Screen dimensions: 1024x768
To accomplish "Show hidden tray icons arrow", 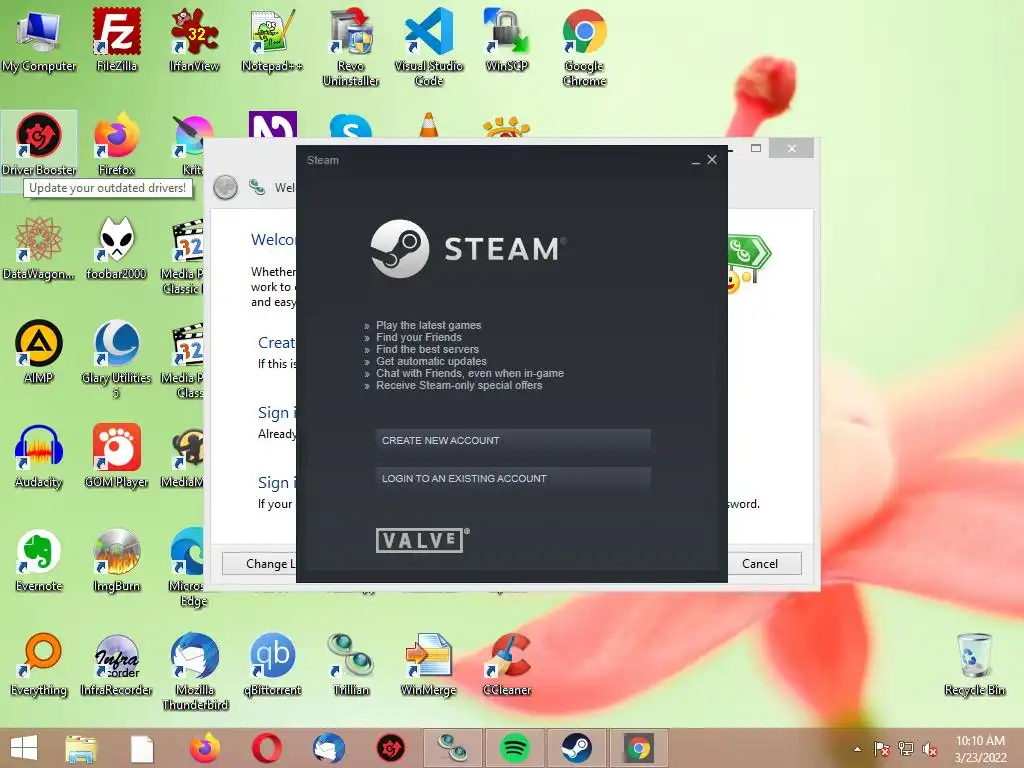I will point(857,749).
